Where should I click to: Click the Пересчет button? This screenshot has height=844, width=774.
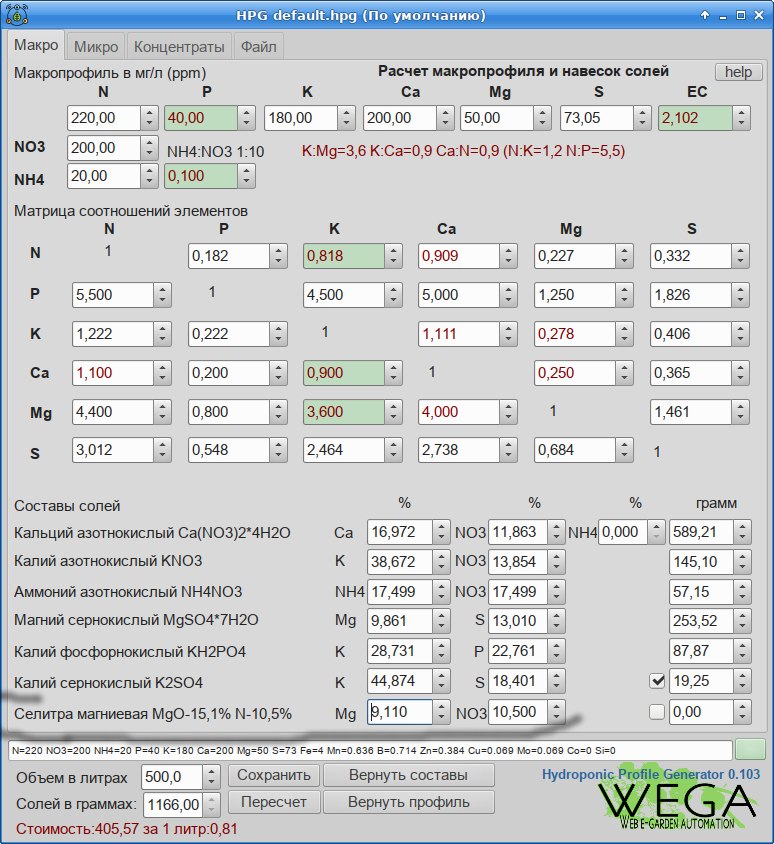coord(273,802)
